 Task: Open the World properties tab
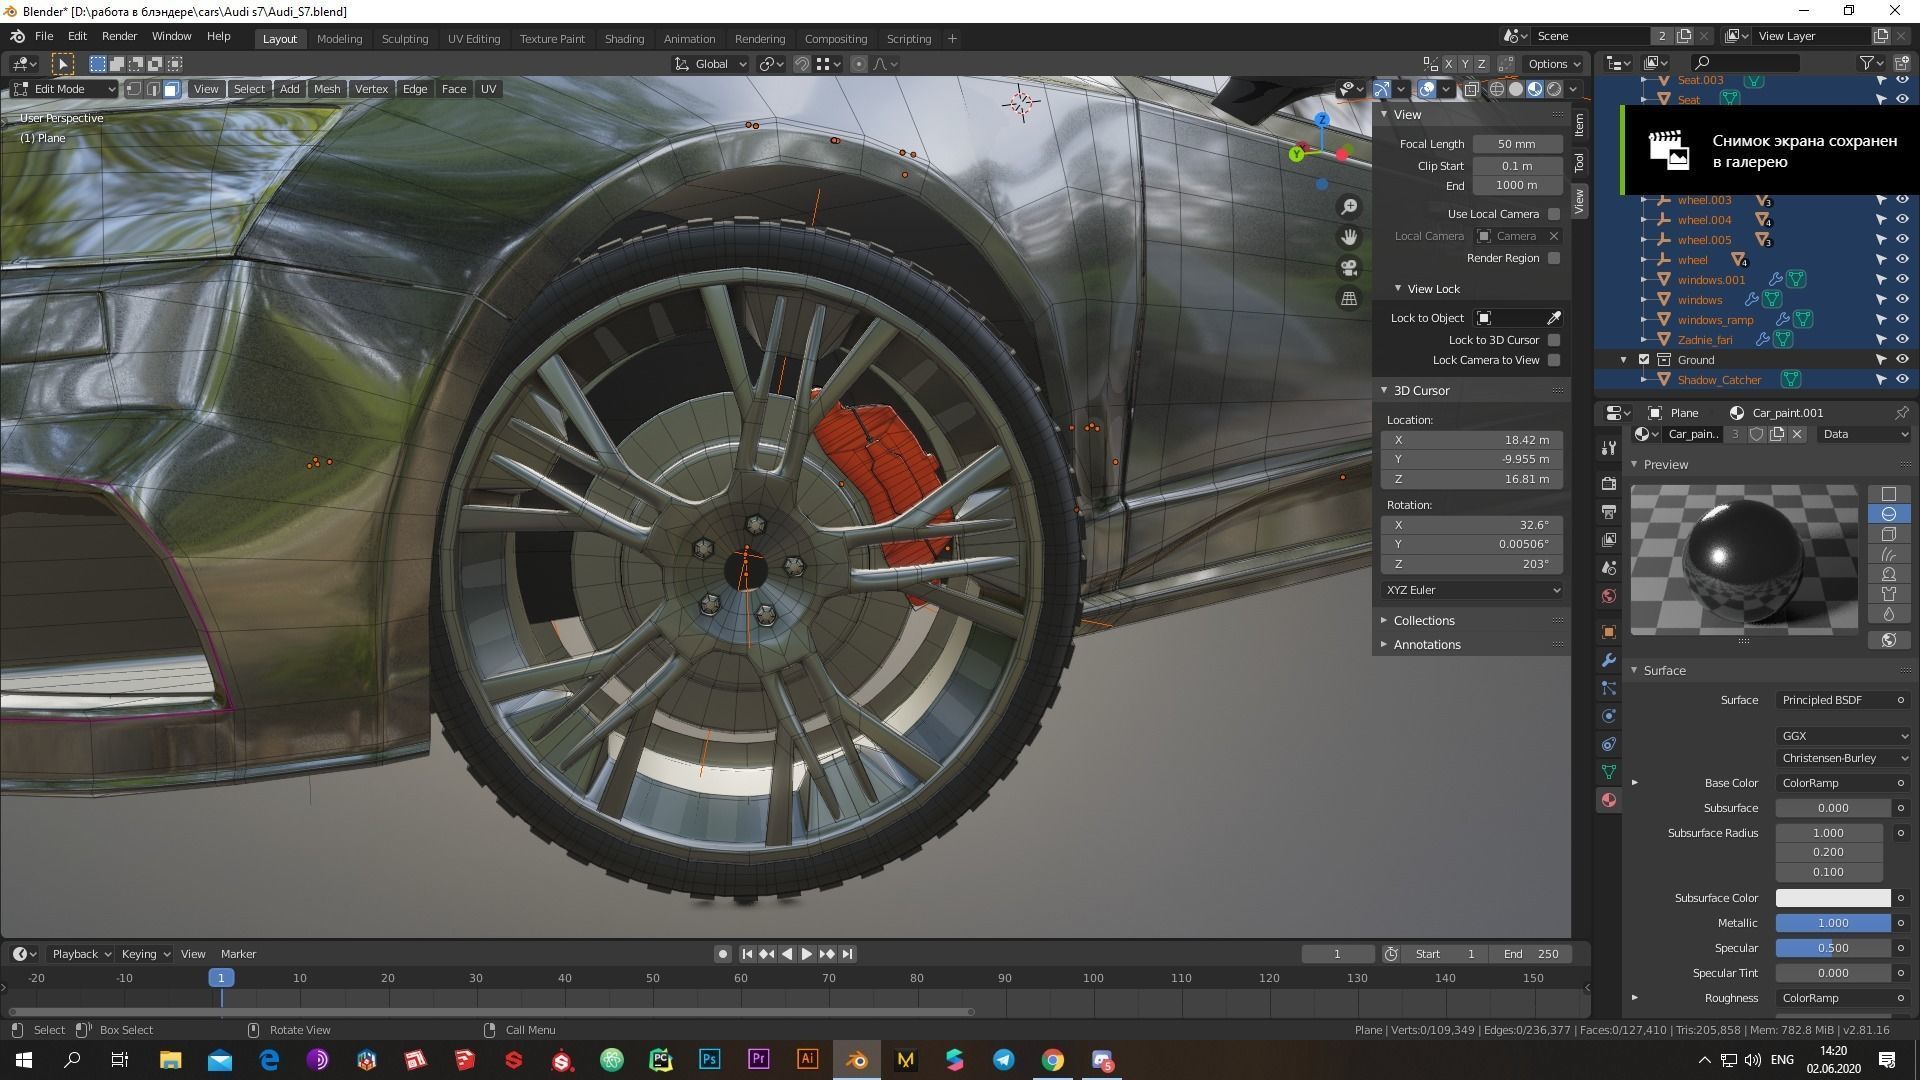pyautogui.click(x=1608, y=596)
